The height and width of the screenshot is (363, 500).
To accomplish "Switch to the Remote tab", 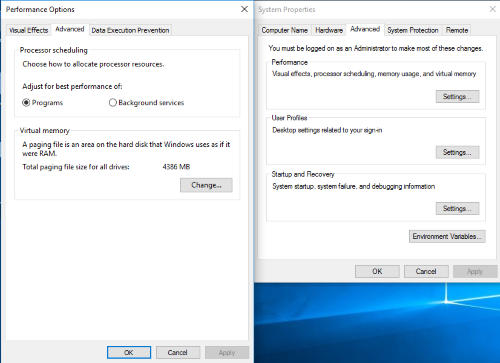I will [457, 30].
